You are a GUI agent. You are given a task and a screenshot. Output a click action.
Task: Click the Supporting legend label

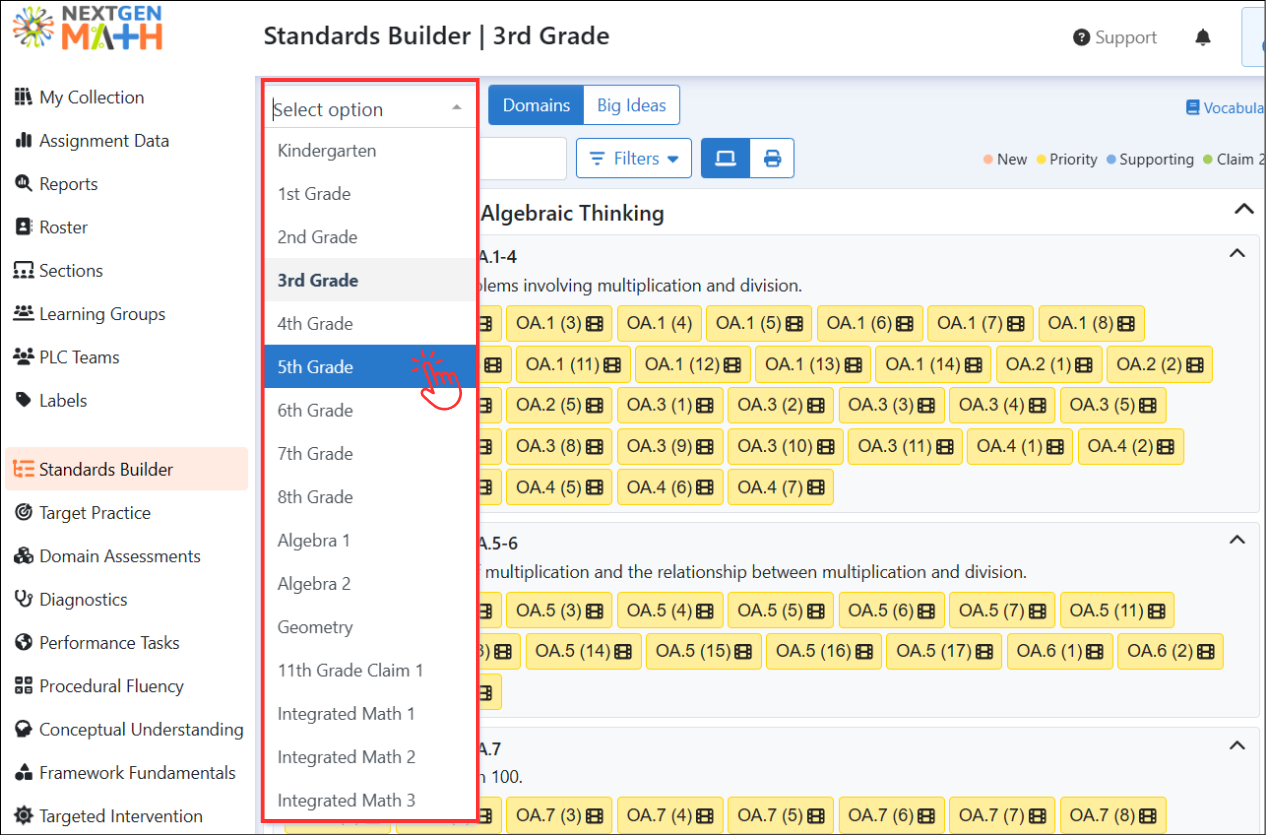1156,159
